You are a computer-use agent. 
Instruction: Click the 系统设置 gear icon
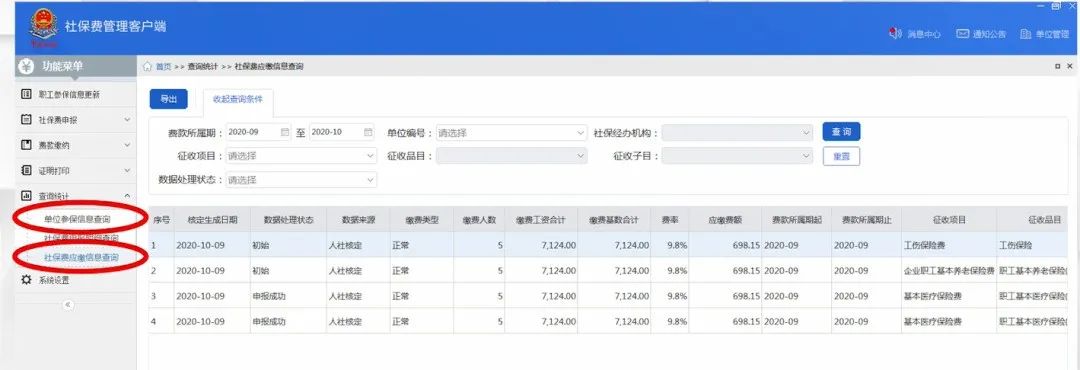26,280
